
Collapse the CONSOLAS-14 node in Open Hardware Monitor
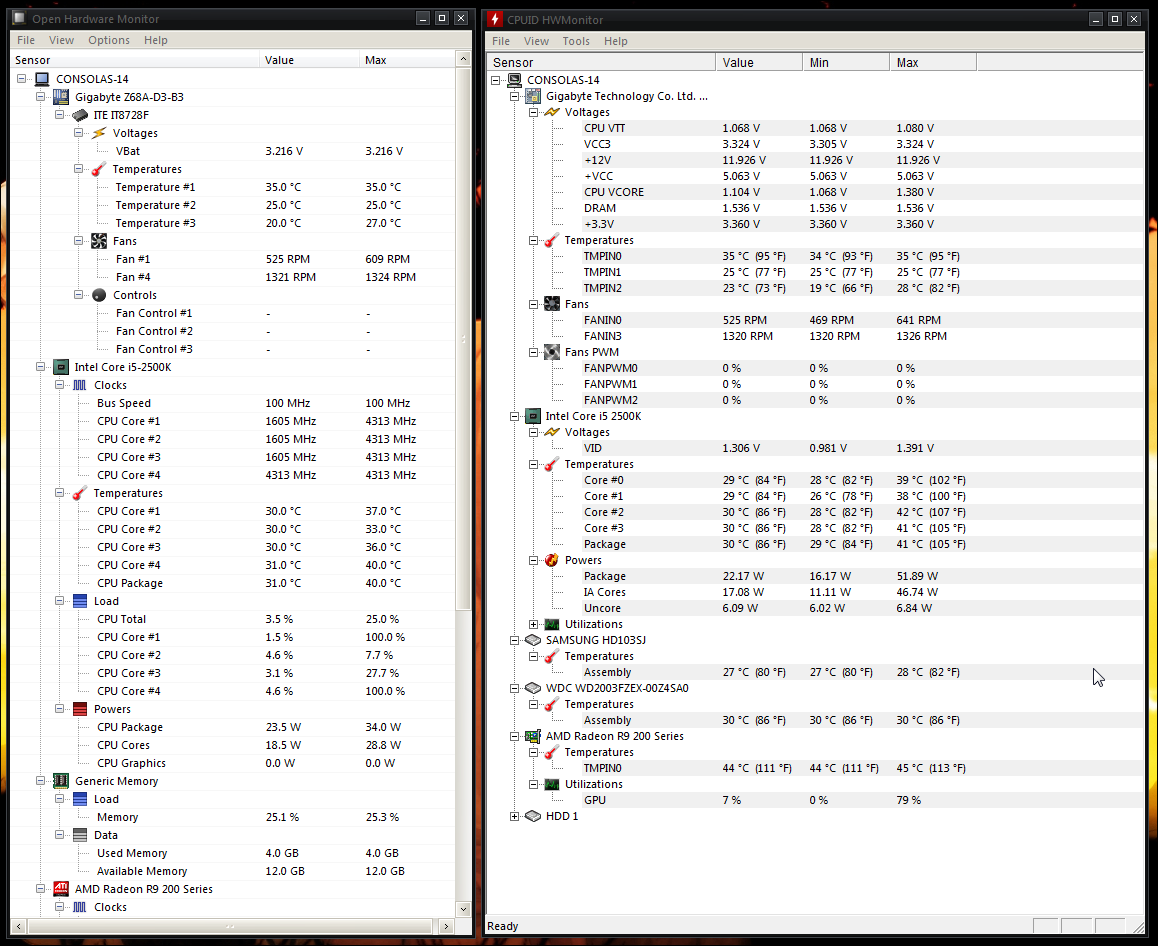22,78
